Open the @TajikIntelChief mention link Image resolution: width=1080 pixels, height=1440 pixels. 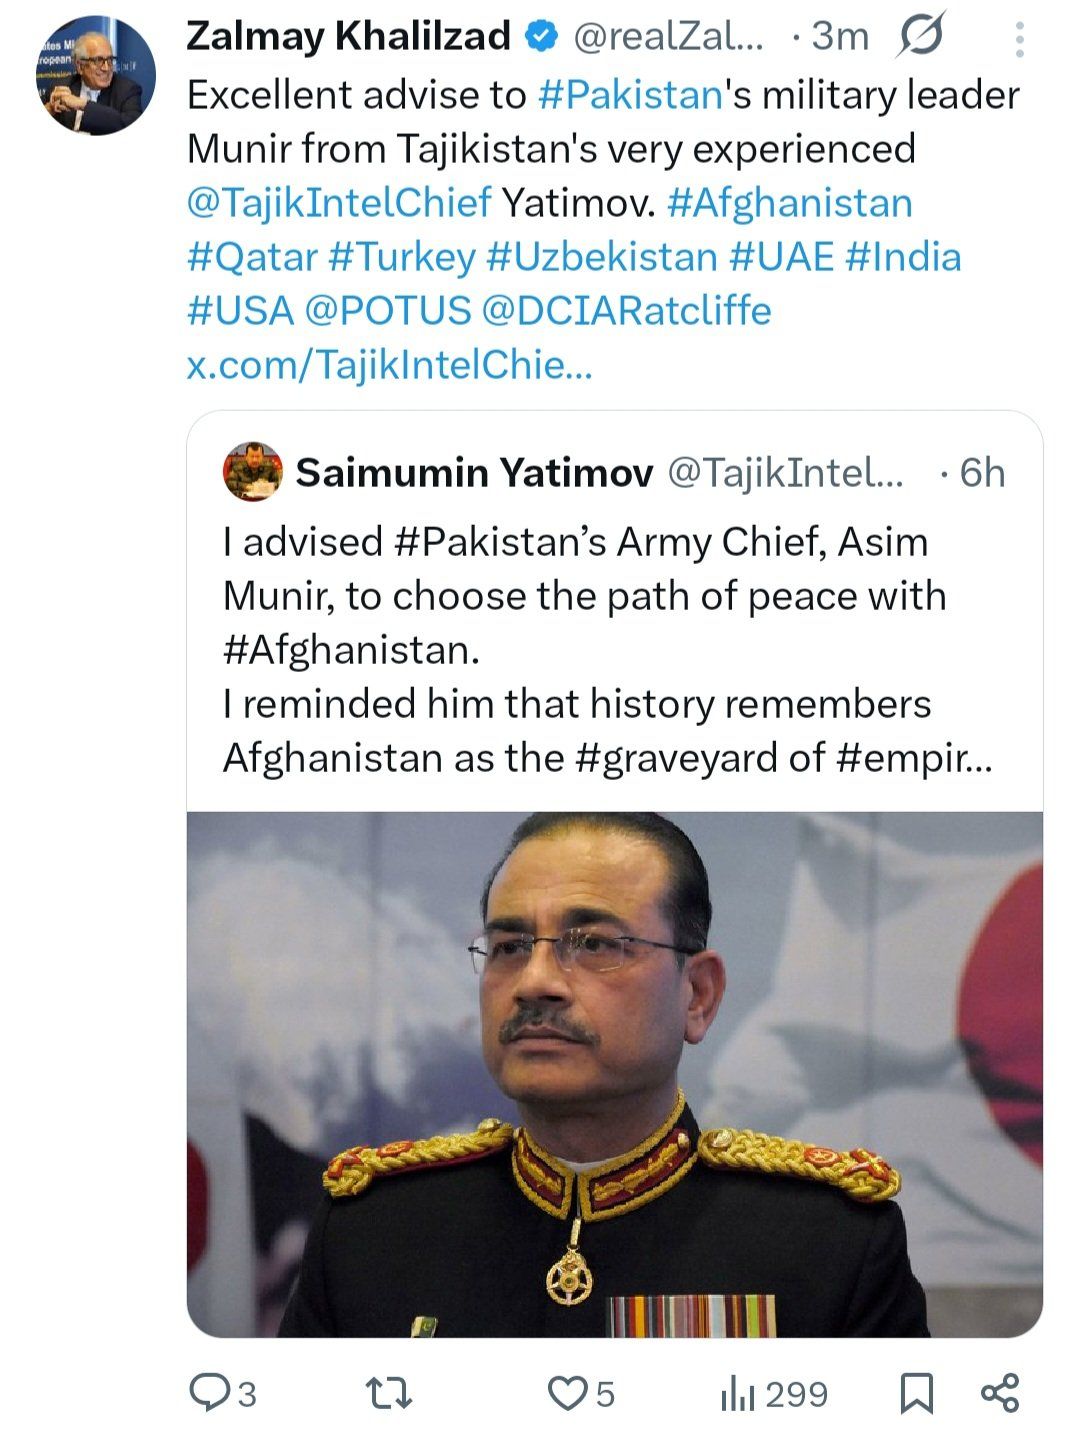pos(339,203)
